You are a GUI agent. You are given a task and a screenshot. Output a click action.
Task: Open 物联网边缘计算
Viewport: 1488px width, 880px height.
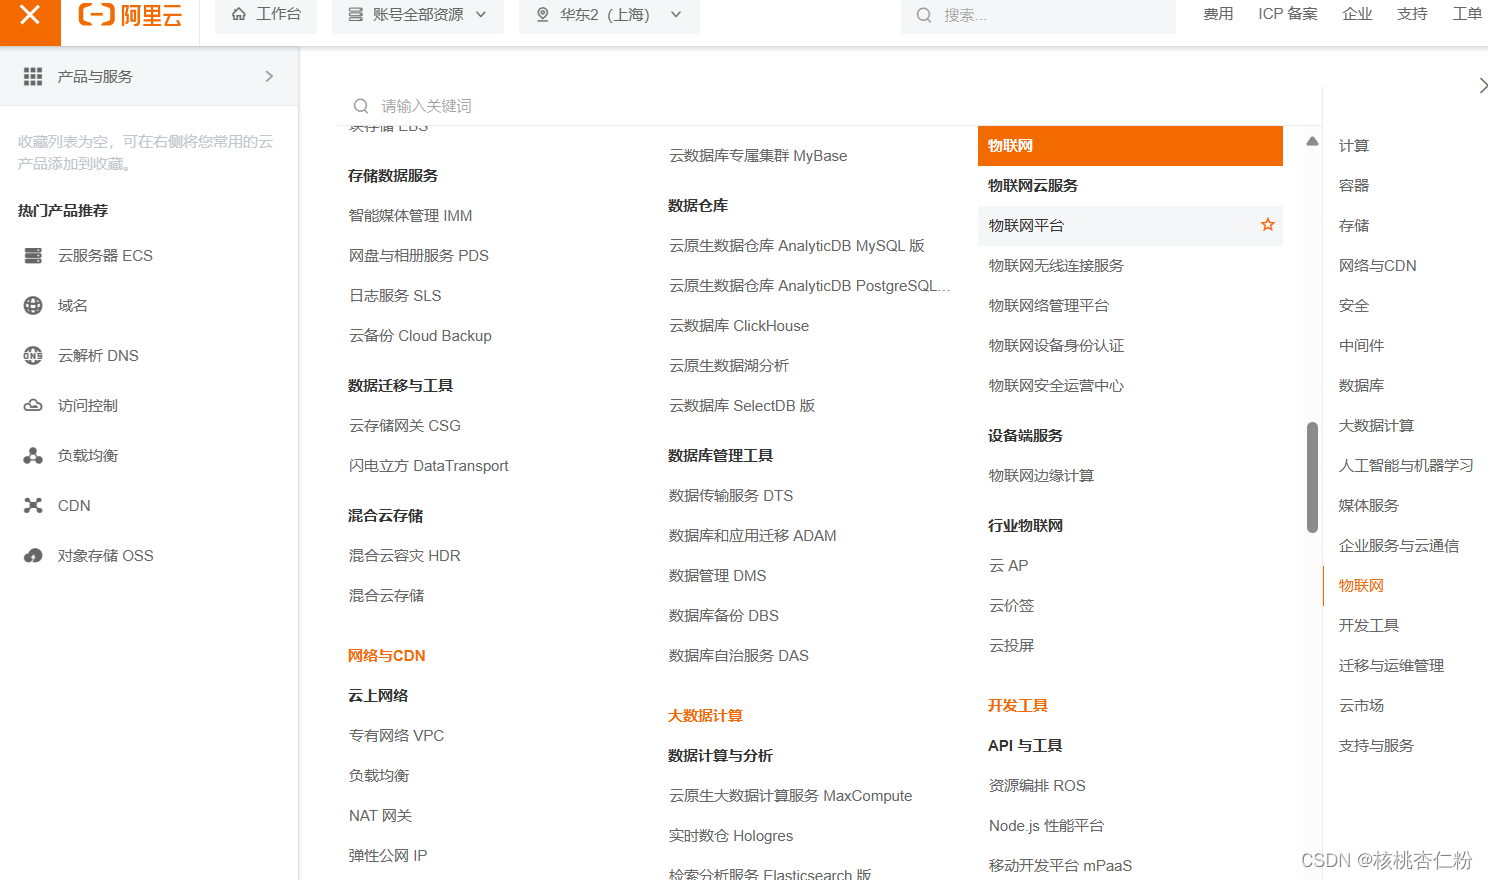tap(1041, 476)
